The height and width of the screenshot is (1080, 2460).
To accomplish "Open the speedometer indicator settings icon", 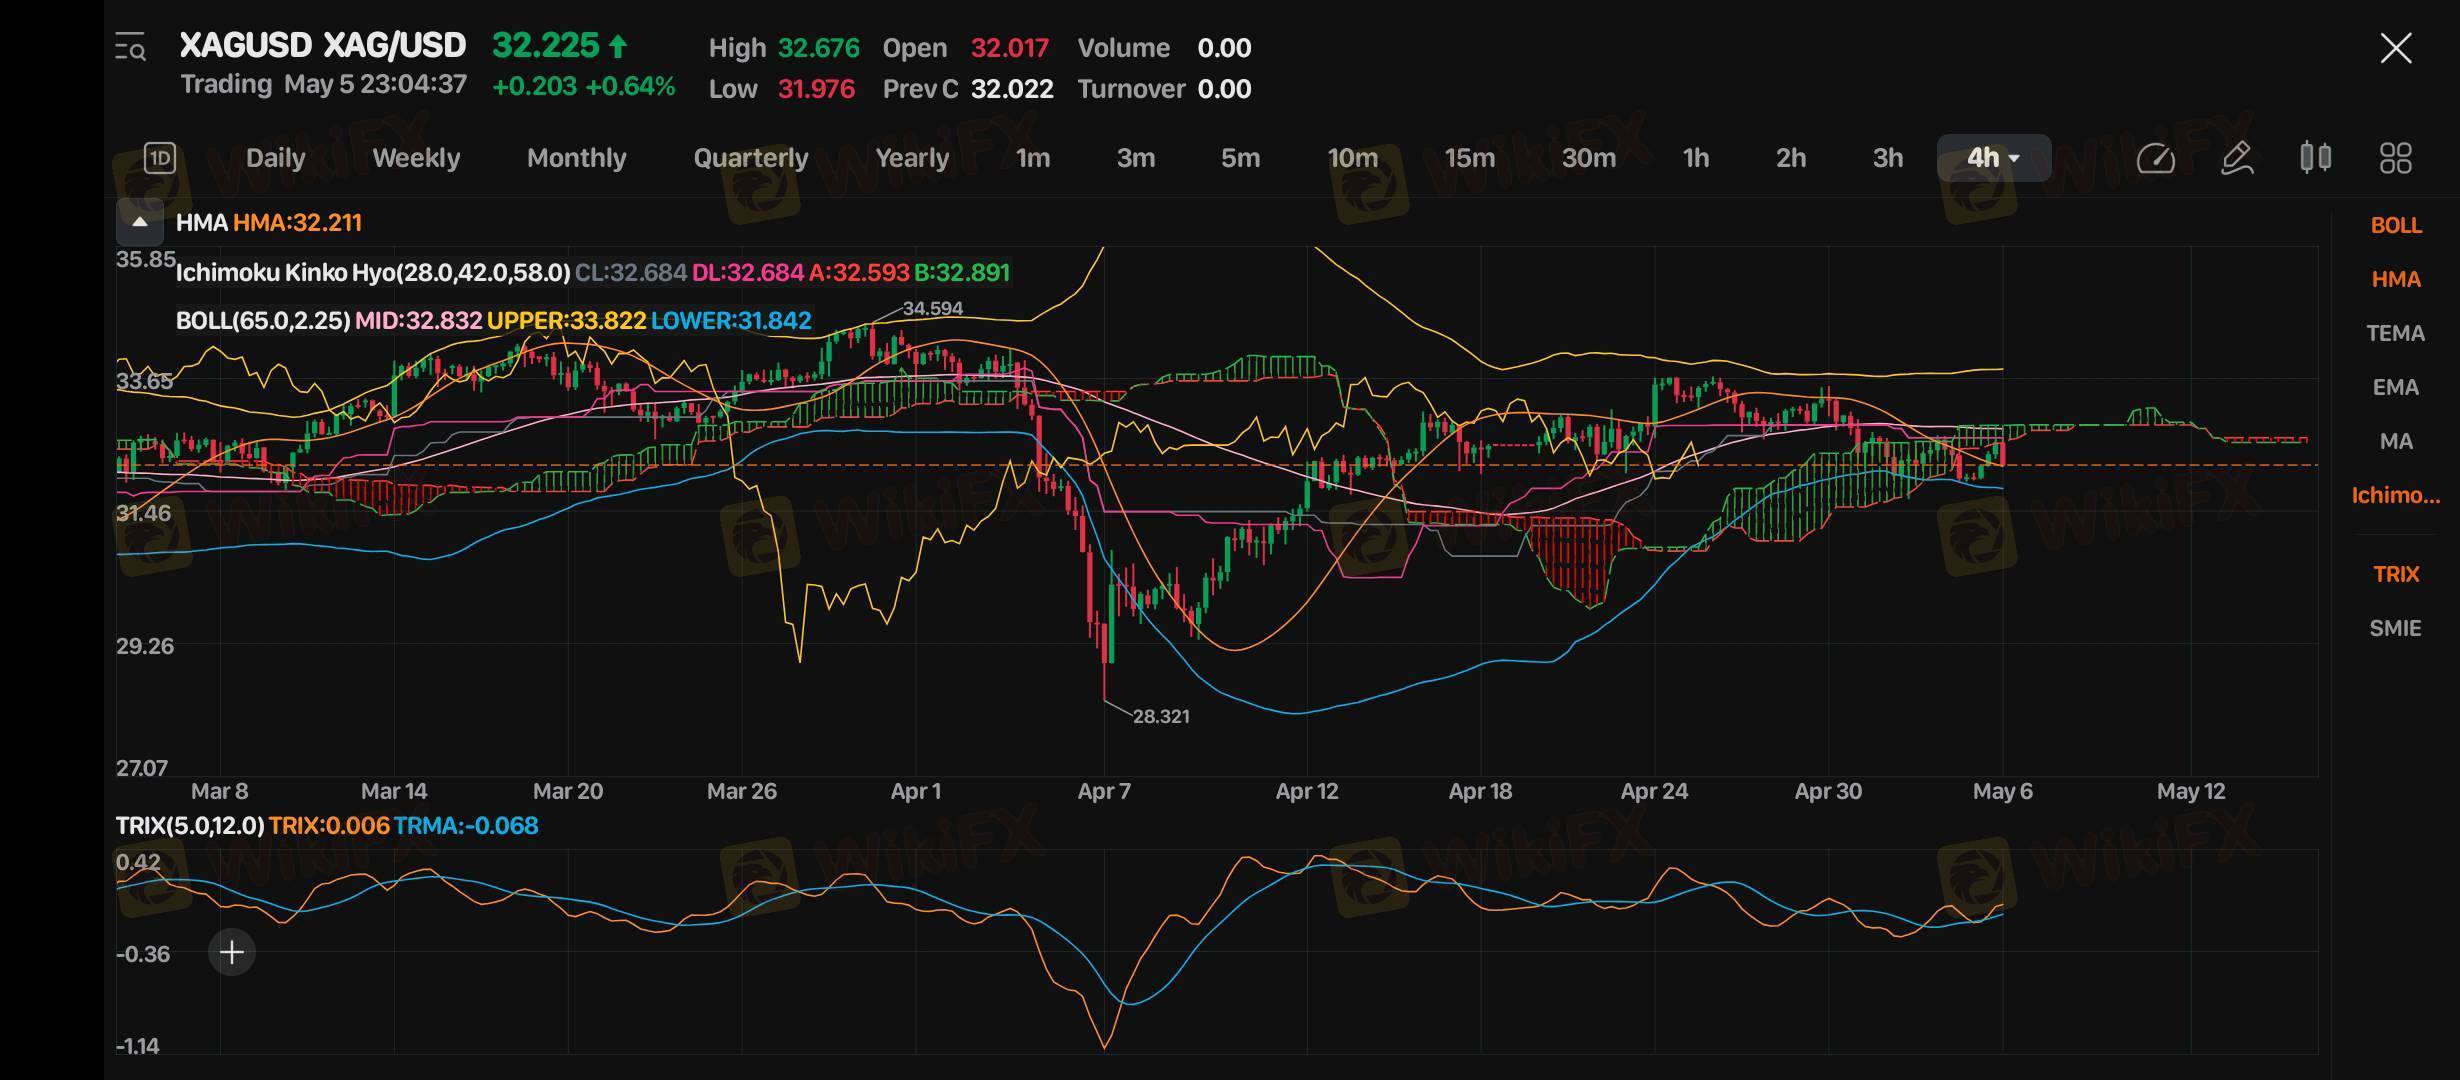I will tap(2155, 158).
